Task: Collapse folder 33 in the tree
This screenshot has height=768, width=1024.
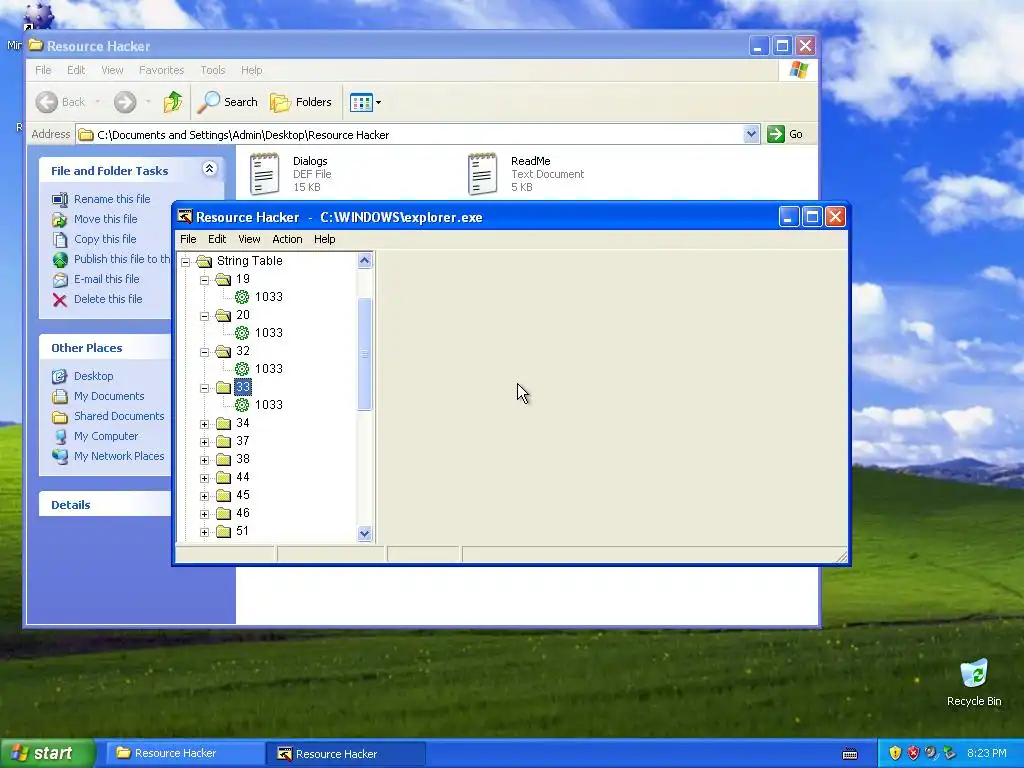Action: [204, 388]
